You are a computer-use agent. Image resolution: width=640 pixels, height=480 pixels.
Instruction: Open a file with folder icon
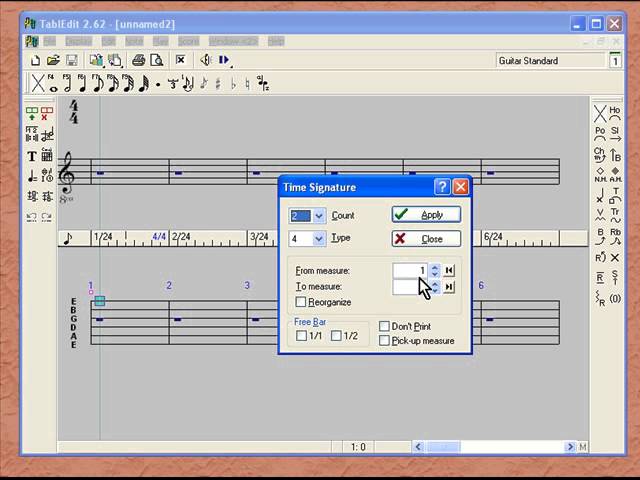53,60
